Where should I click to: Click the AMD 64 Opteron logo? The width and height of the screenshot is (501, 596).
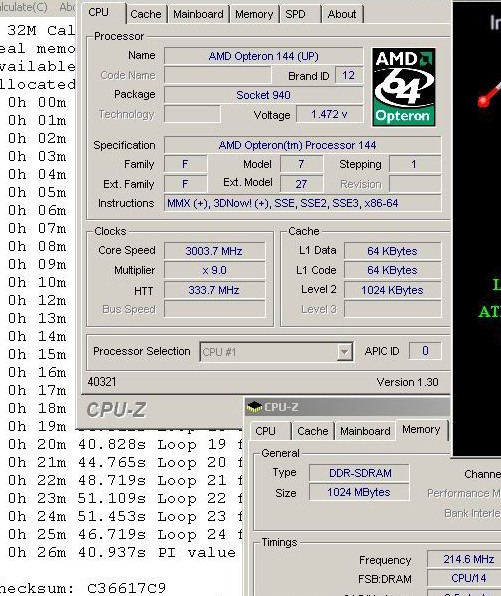pos(404,87)
